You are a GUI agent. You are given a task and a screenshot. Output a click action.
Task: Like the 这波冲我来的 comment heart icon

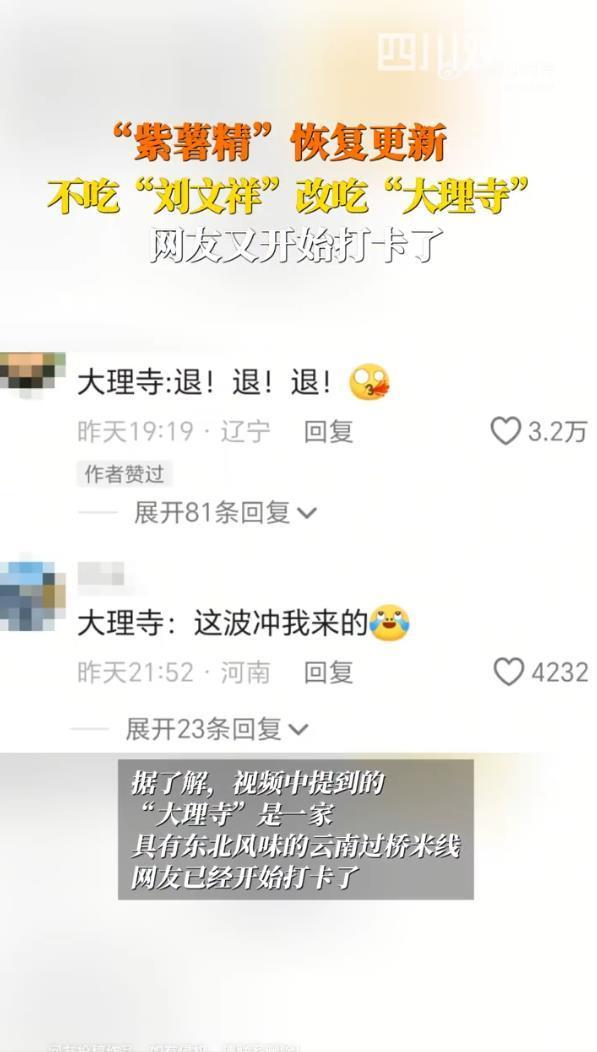coord(508,672)
